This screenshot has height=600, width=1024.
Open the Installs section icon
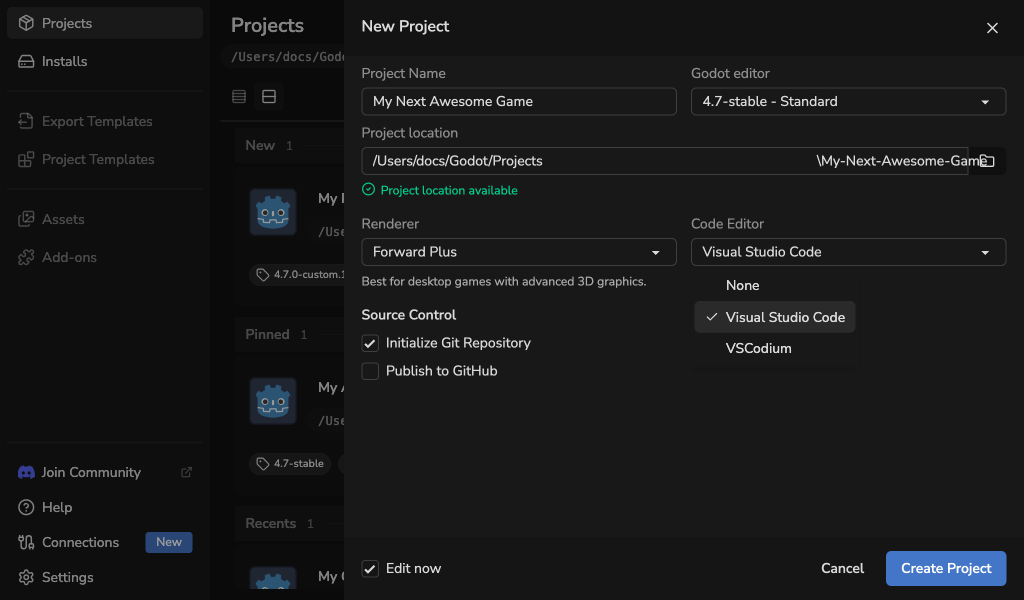(26, 61)
